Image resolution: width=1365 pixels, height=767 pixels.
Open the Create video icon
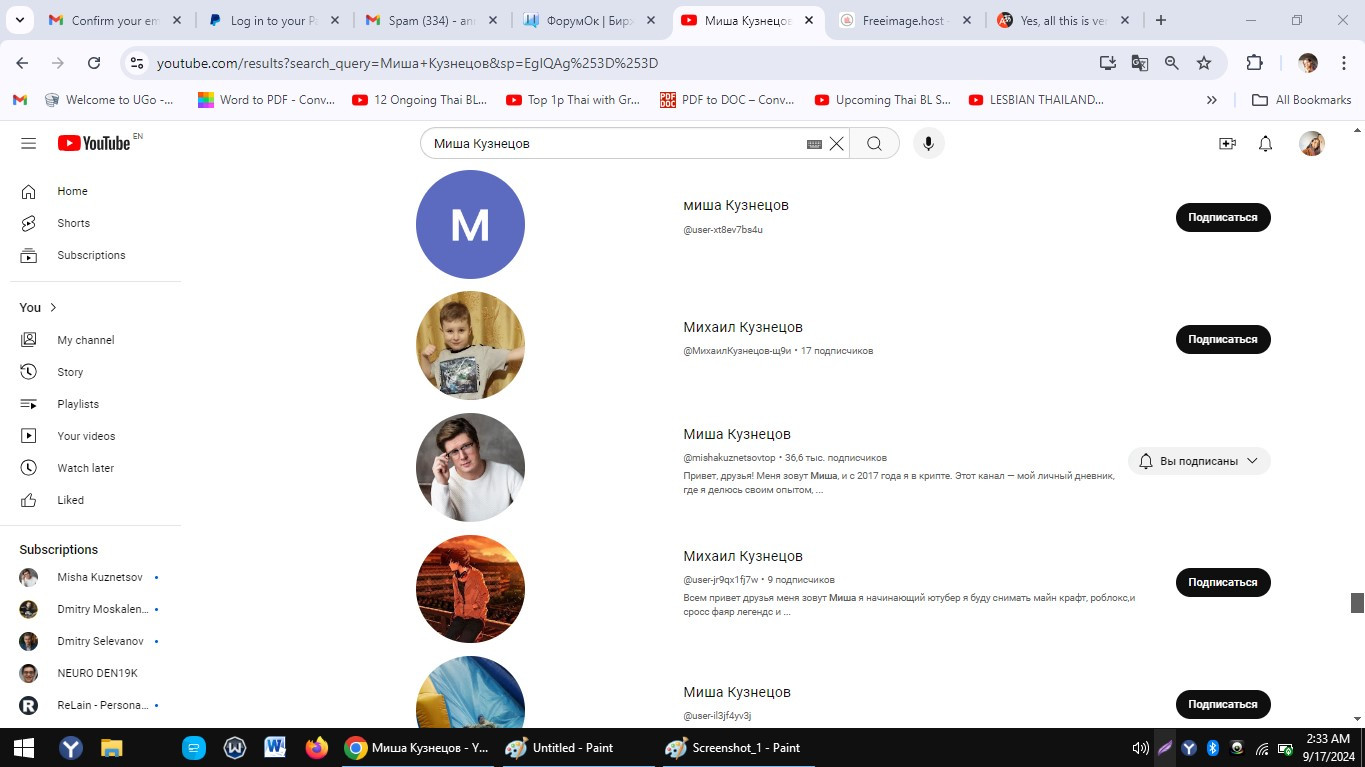[1227, 144]
